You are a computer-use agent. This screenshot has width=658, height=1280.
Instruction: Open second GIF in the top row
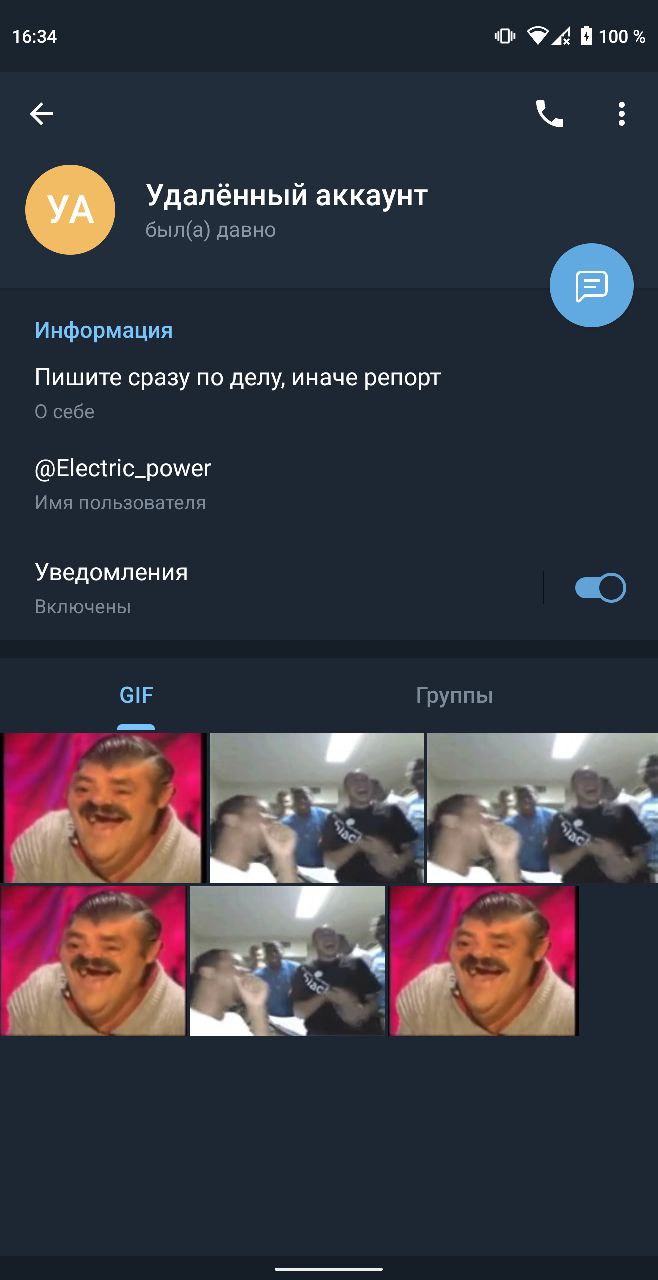coord(317,808)
